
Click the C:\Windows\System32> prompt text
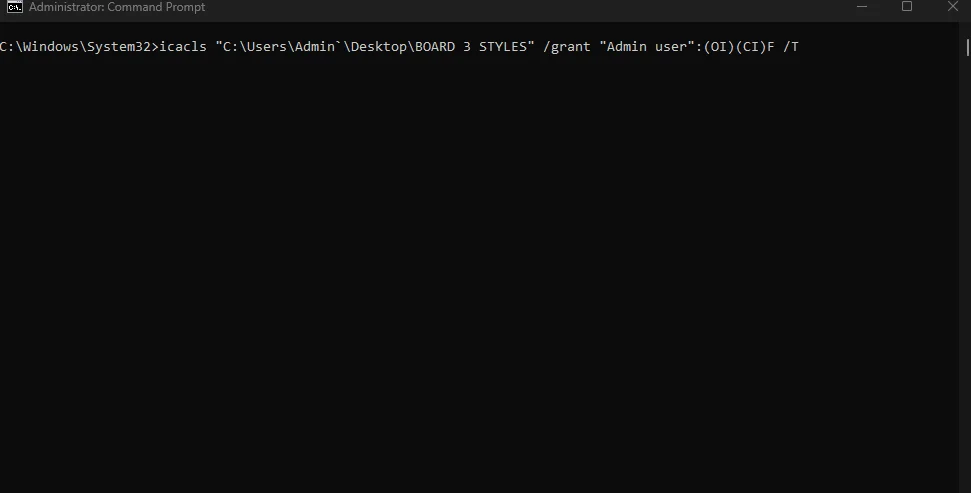[79, 47]
